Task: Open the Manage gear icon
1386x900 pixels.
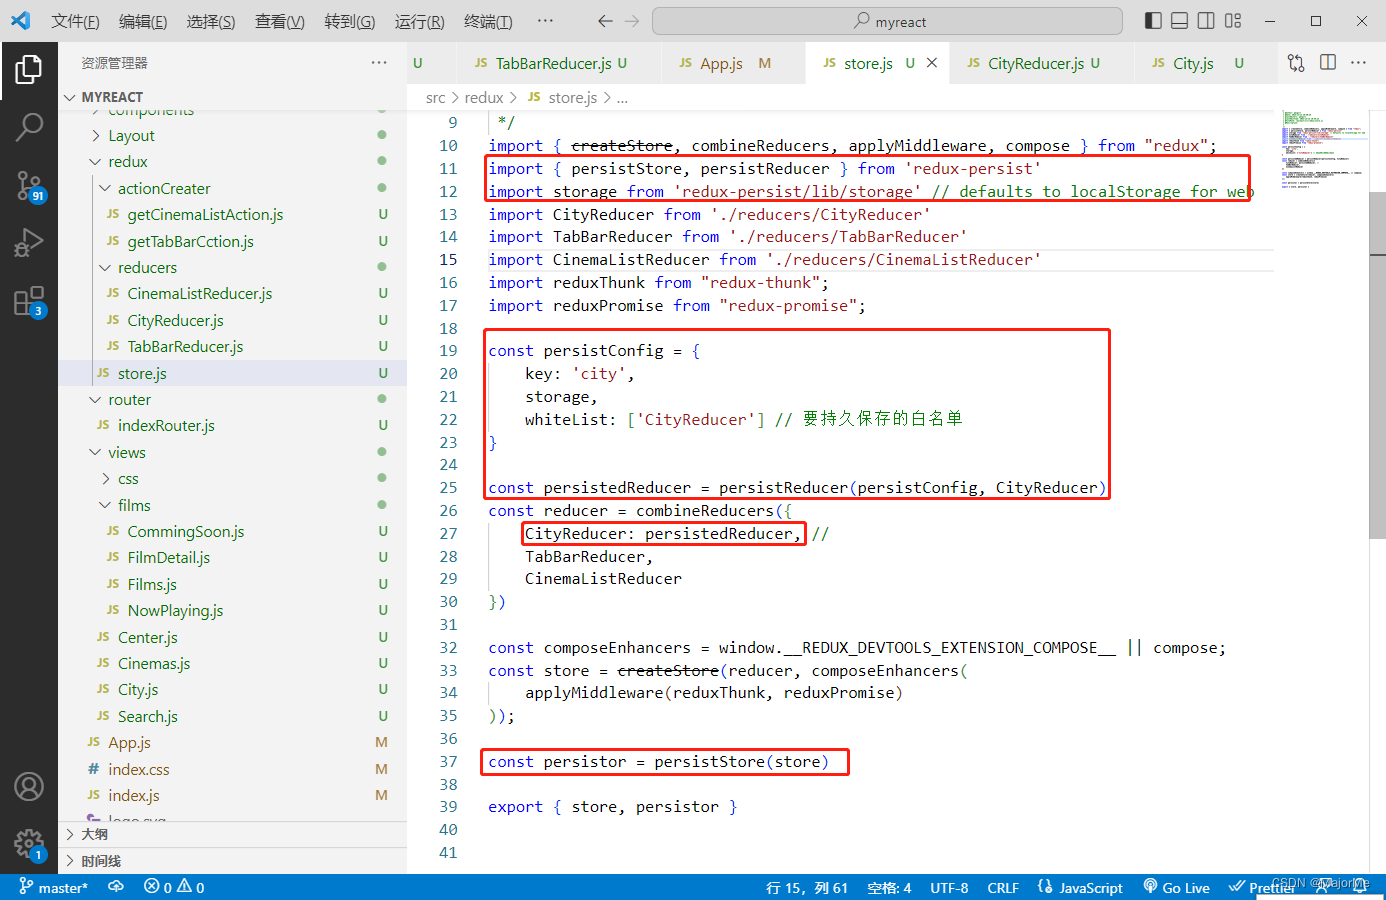Action: [29, 845]
